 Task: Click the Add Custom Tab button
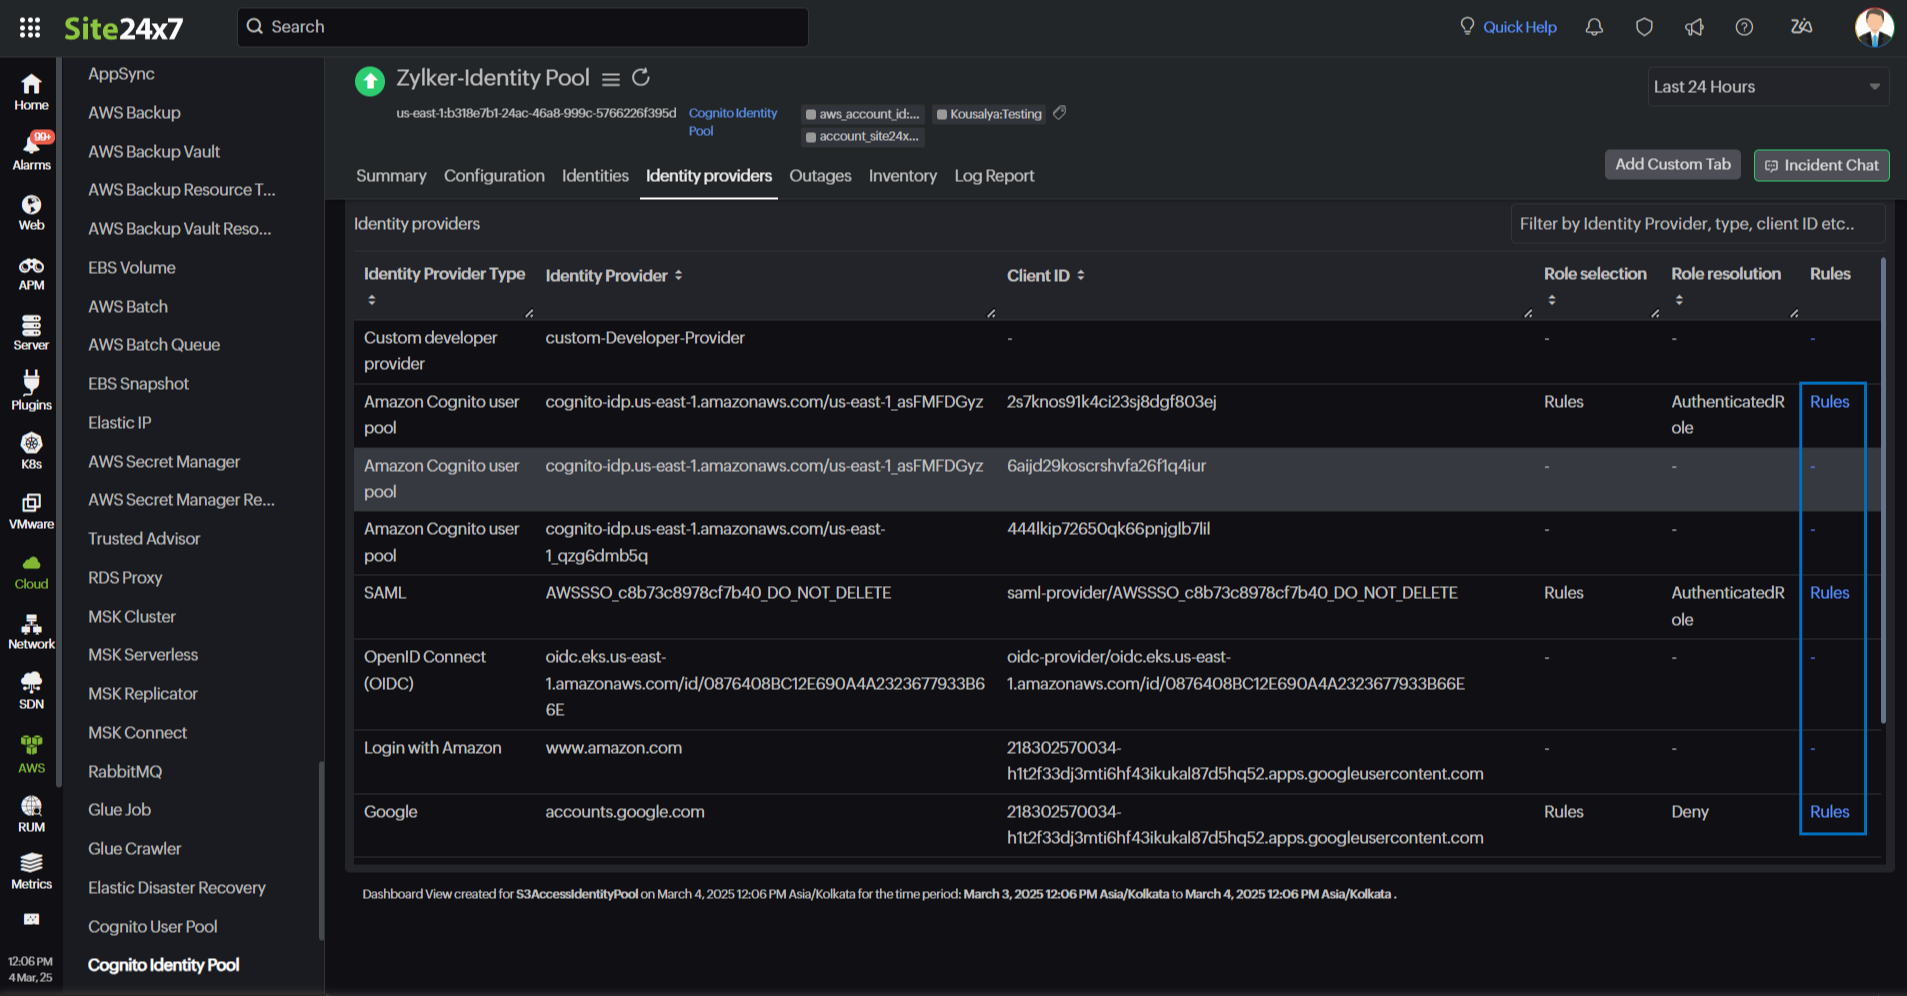(1672, 165)
